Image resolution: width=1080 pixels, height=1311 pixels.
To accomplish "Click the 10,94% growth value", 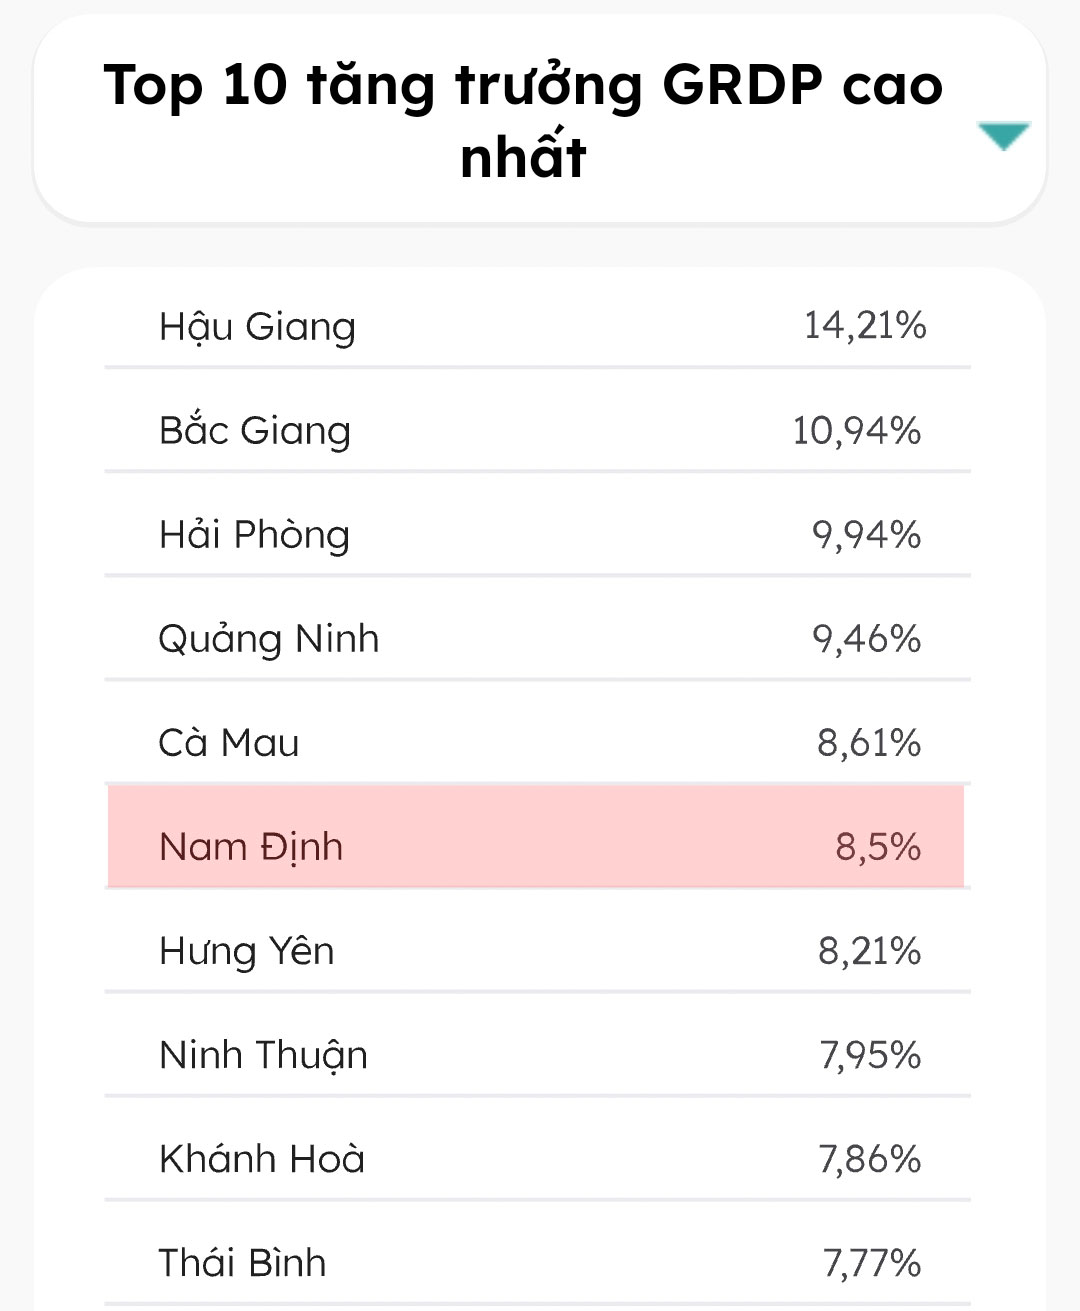I will pyautogui.click(x=857, y=431).
